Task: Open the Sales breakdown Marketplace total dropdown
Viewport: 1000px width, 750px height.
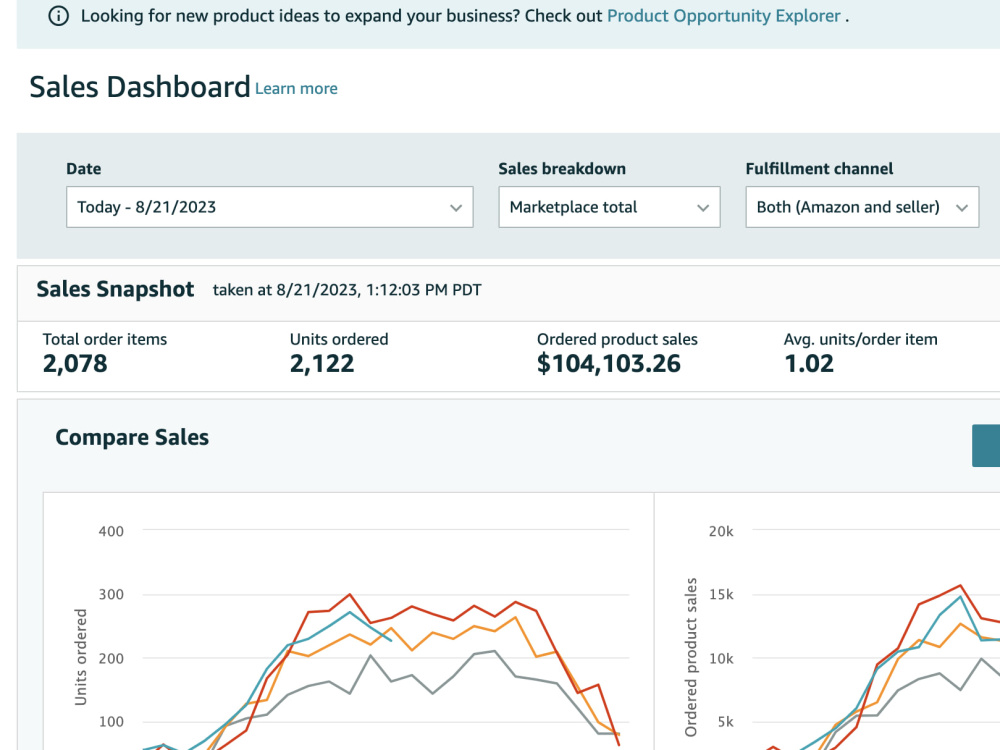Action: point(609,207)
